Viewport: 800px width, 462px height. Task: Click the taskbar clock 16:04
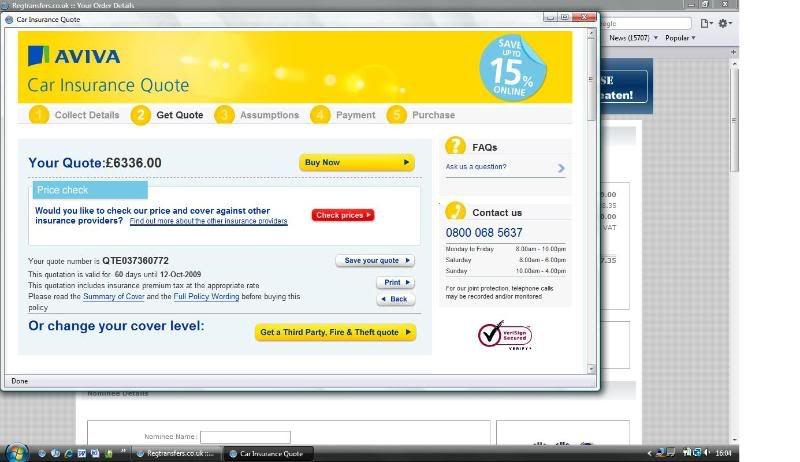(x=723, y=453)
